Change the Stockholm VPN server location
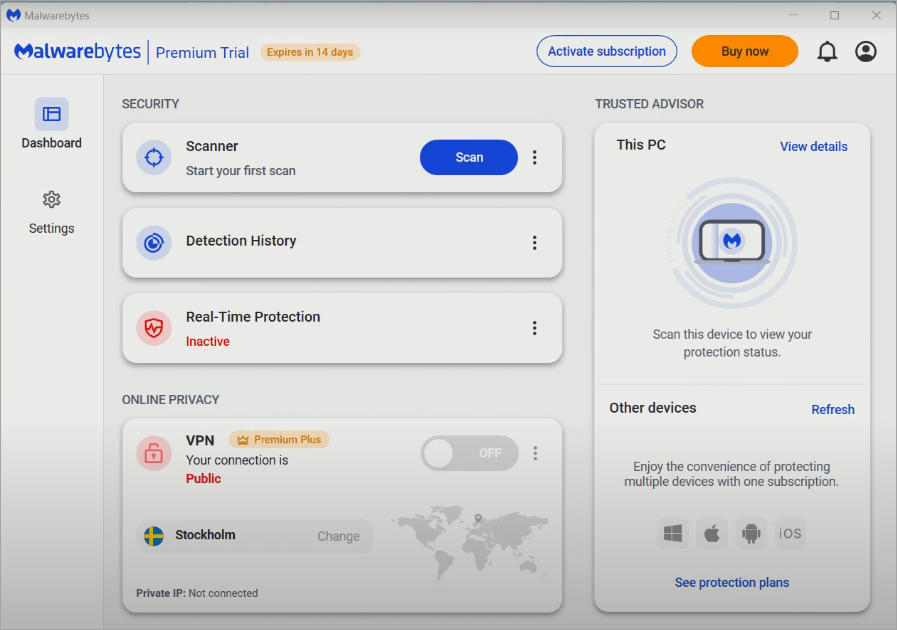The width and height of the screenshot is (897, 630). click(338, 535)
